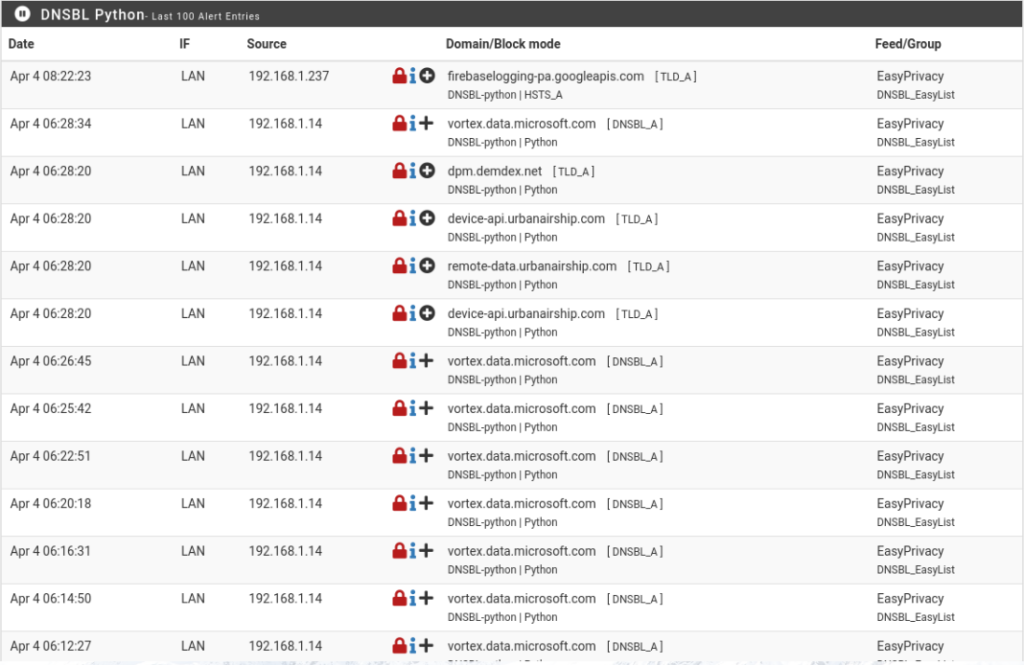This screenshot has height=665, width=1024.
Task: Click the red lock on the 06:28:34 row
Action: 400,123
